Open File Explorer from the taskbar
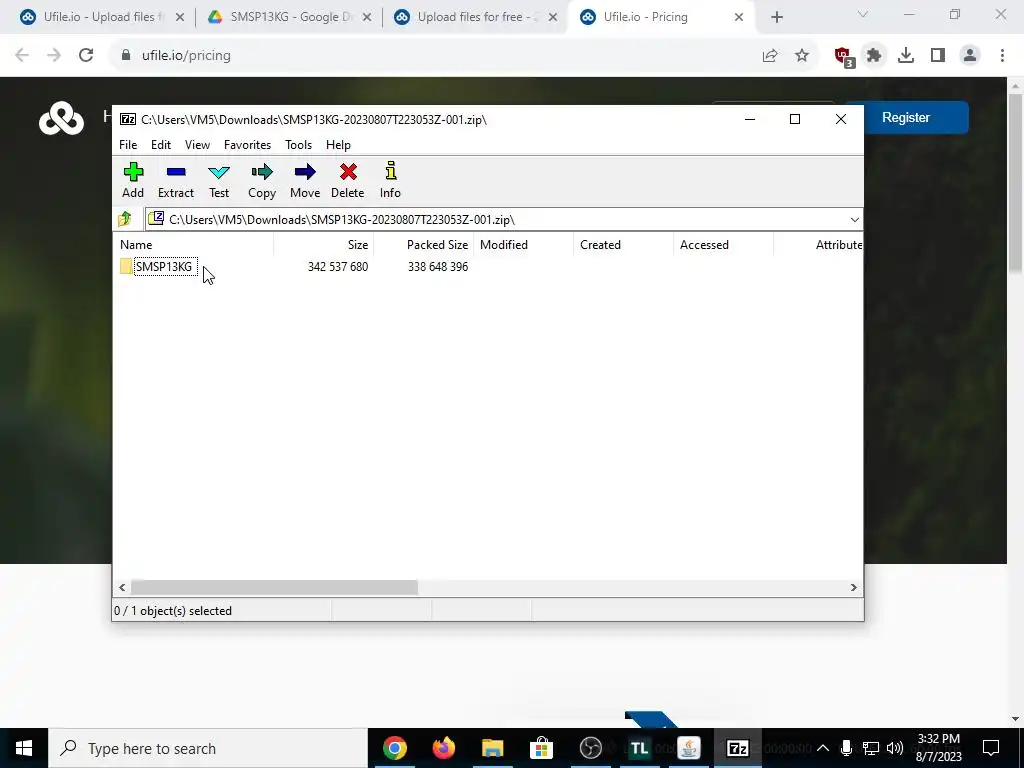This screenshot has width=1024, height=768. coord(492,748)
